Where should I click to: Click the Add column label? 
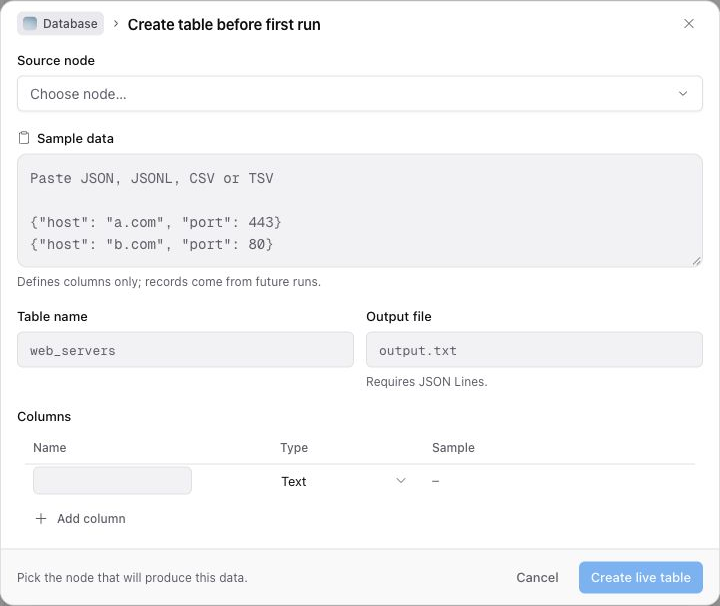(91, 518)
